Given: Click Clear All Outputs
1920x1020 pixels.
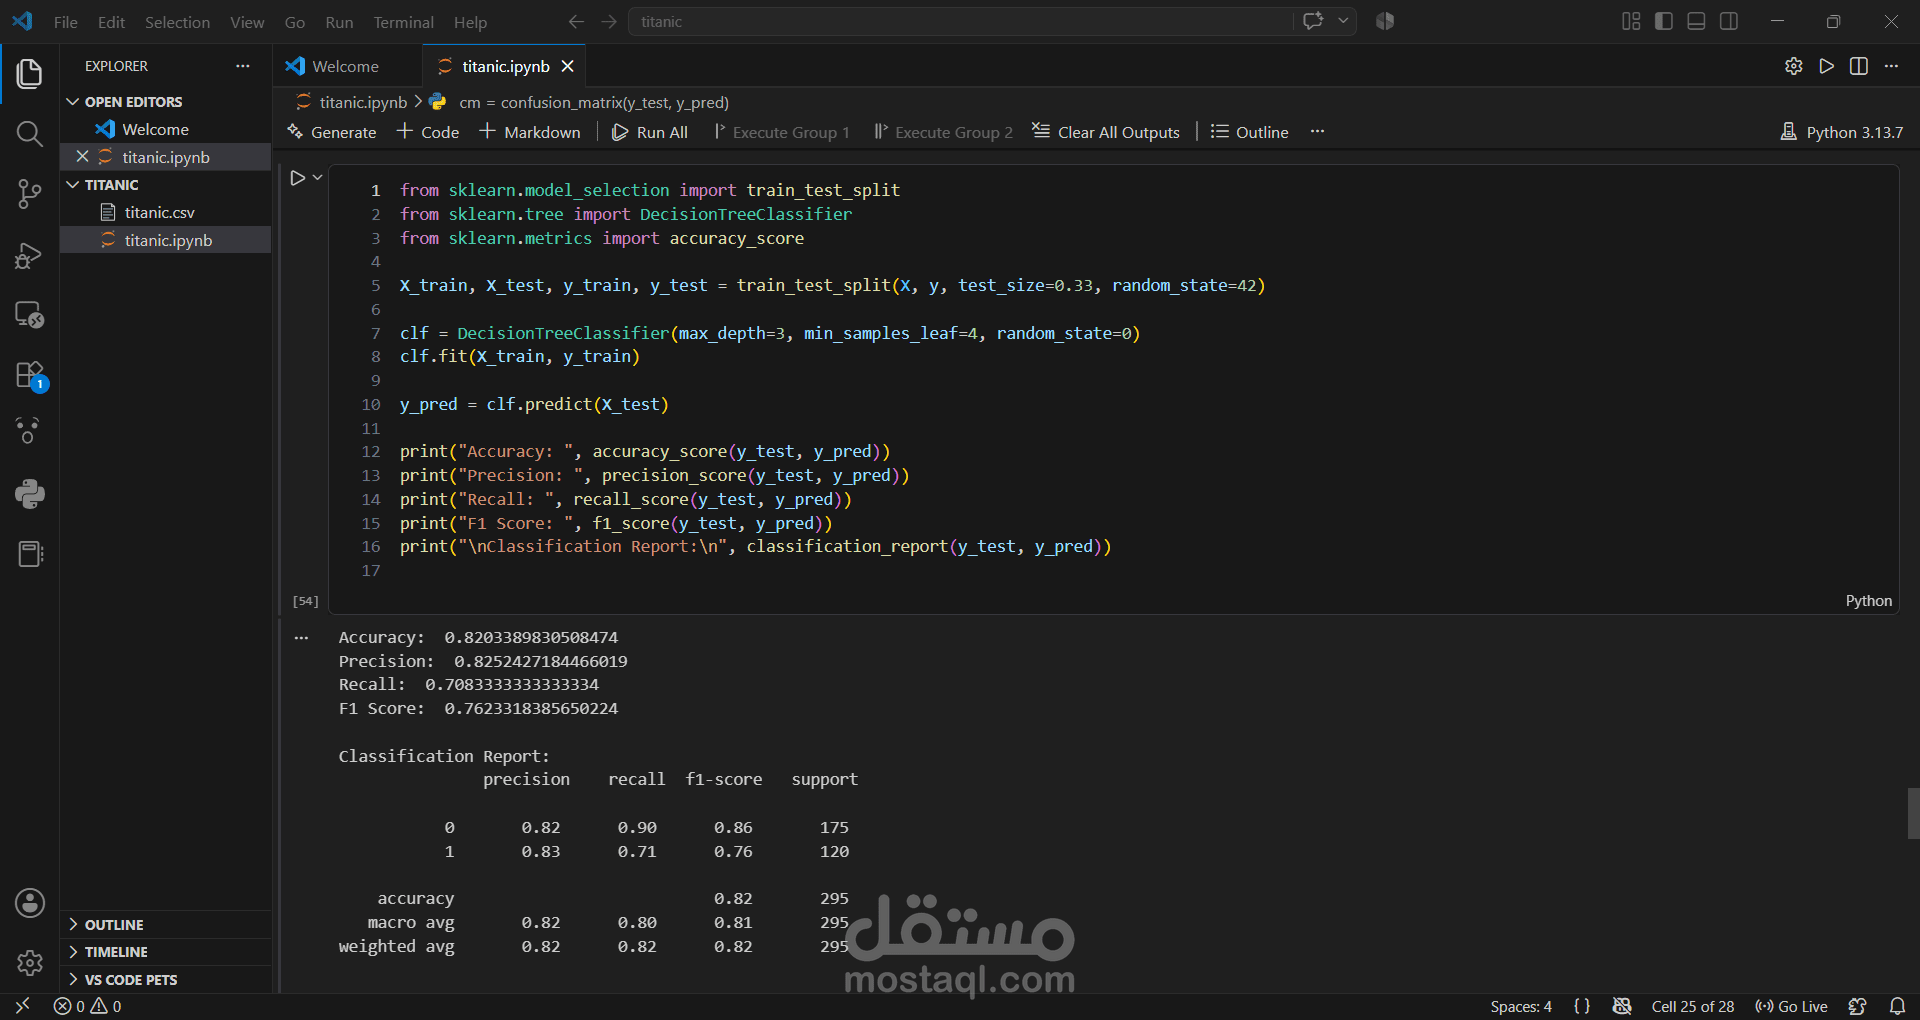Looking at the screenshot, I should [1106, 132].
